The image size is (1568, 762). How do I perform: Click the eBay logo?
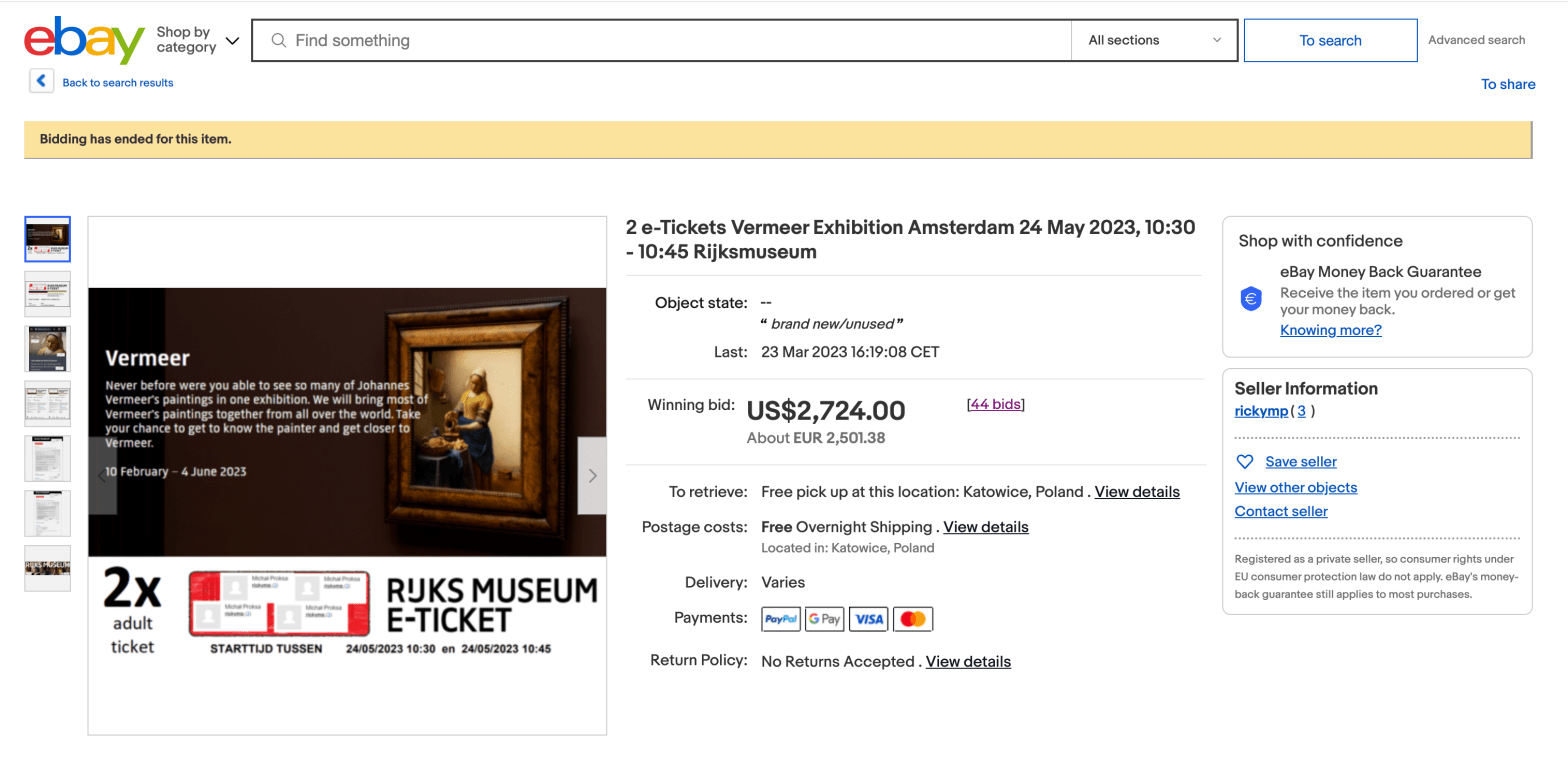point(84,40)
